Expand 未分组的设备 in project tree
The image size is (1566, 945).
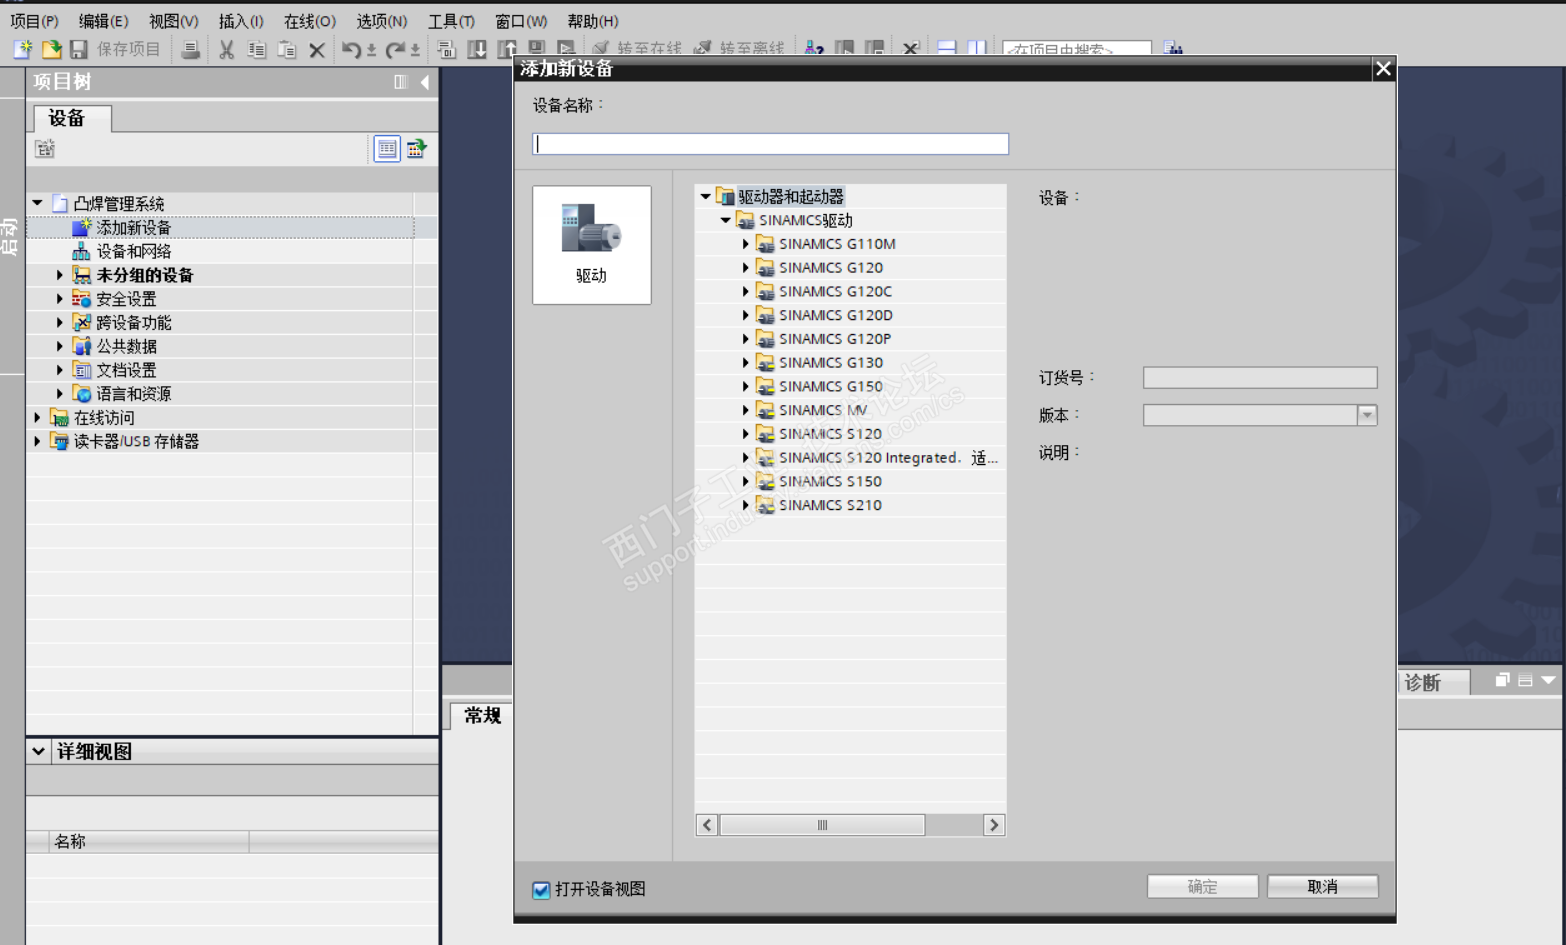click(x=59, y=275)
